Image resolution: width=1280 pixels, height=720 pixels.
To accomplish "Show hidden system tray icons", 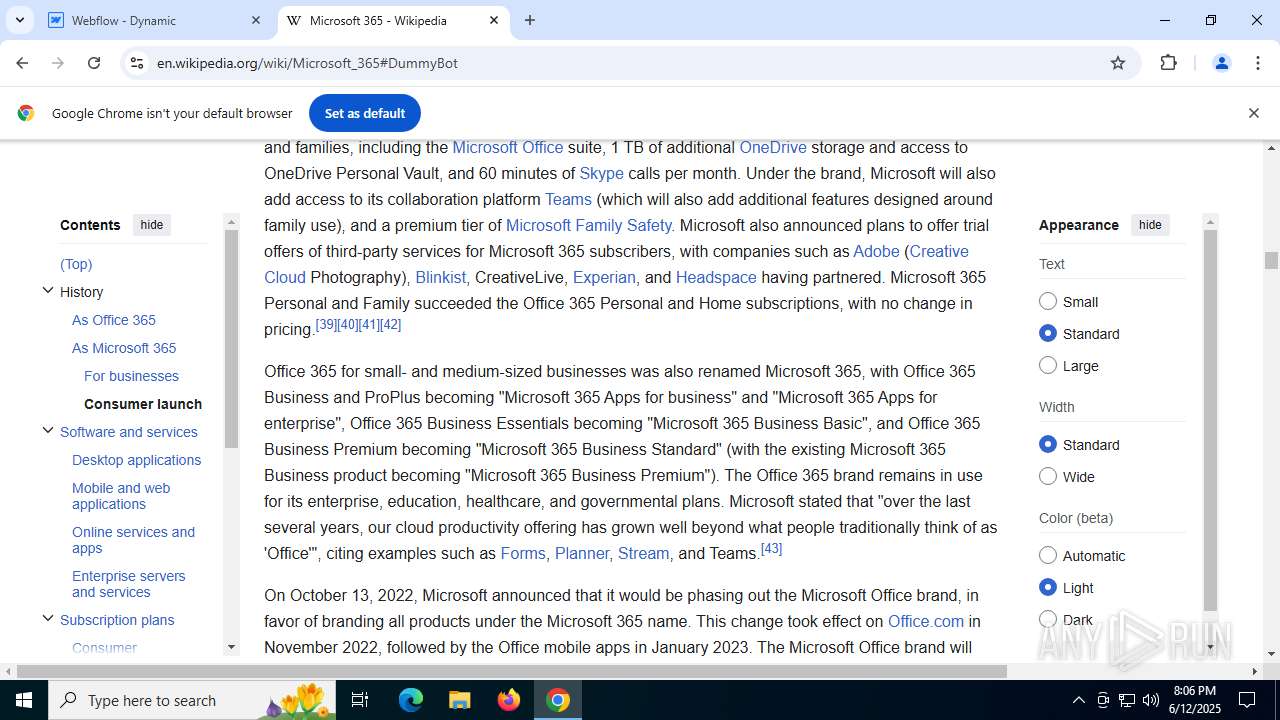I will 1078,700.
